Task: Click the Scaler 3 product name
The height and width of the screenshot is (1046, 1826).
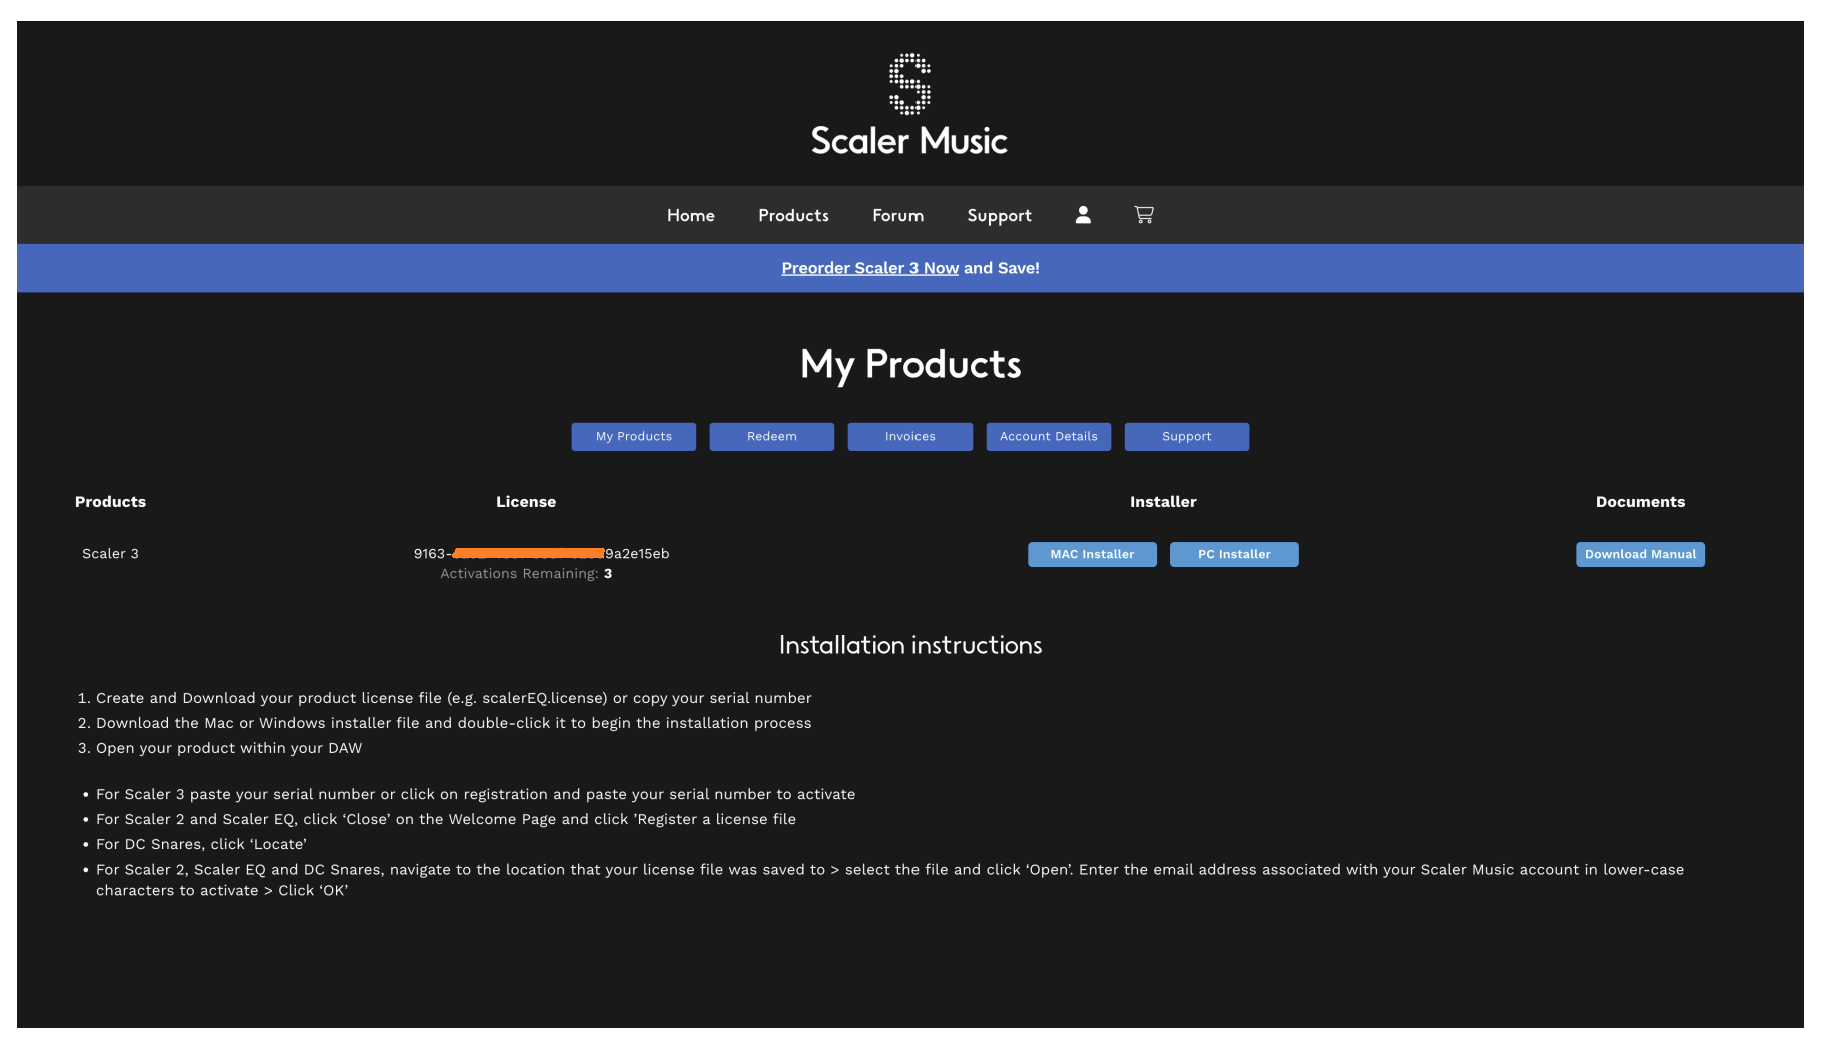Action: click(x=110, y=553)
